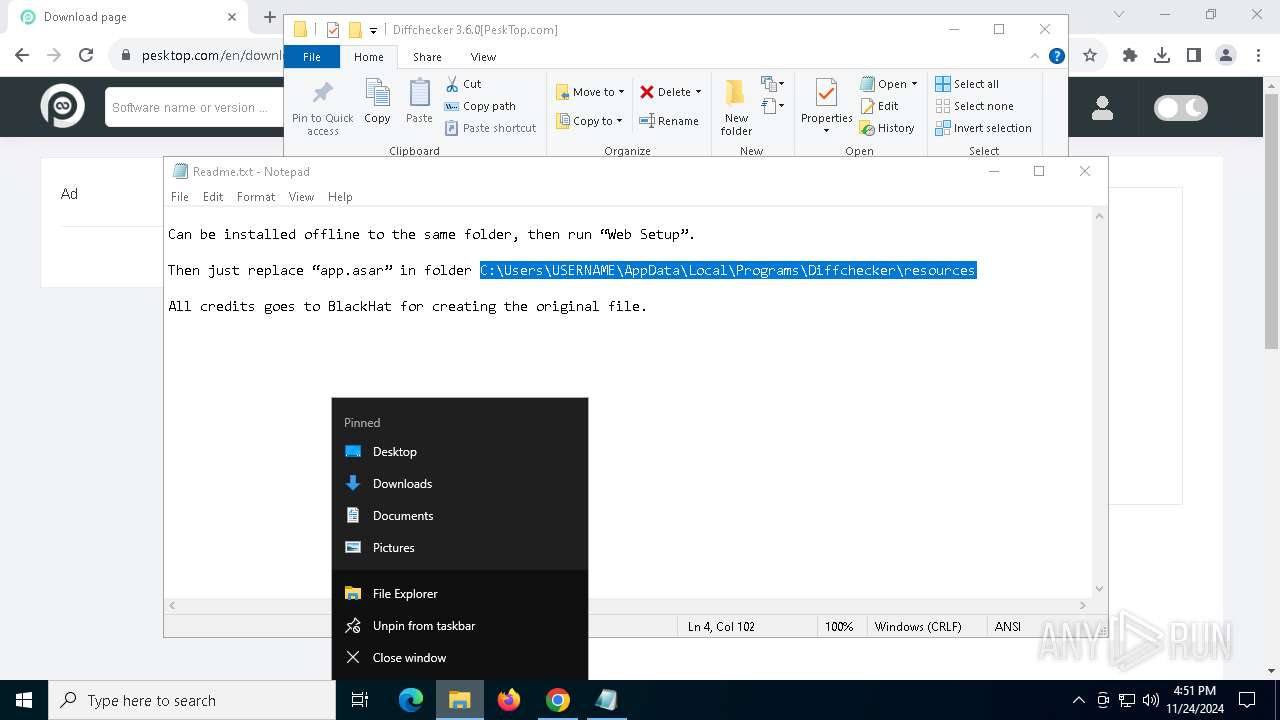Open Chrome extensions puzzle icon

tap(1130, 55)
